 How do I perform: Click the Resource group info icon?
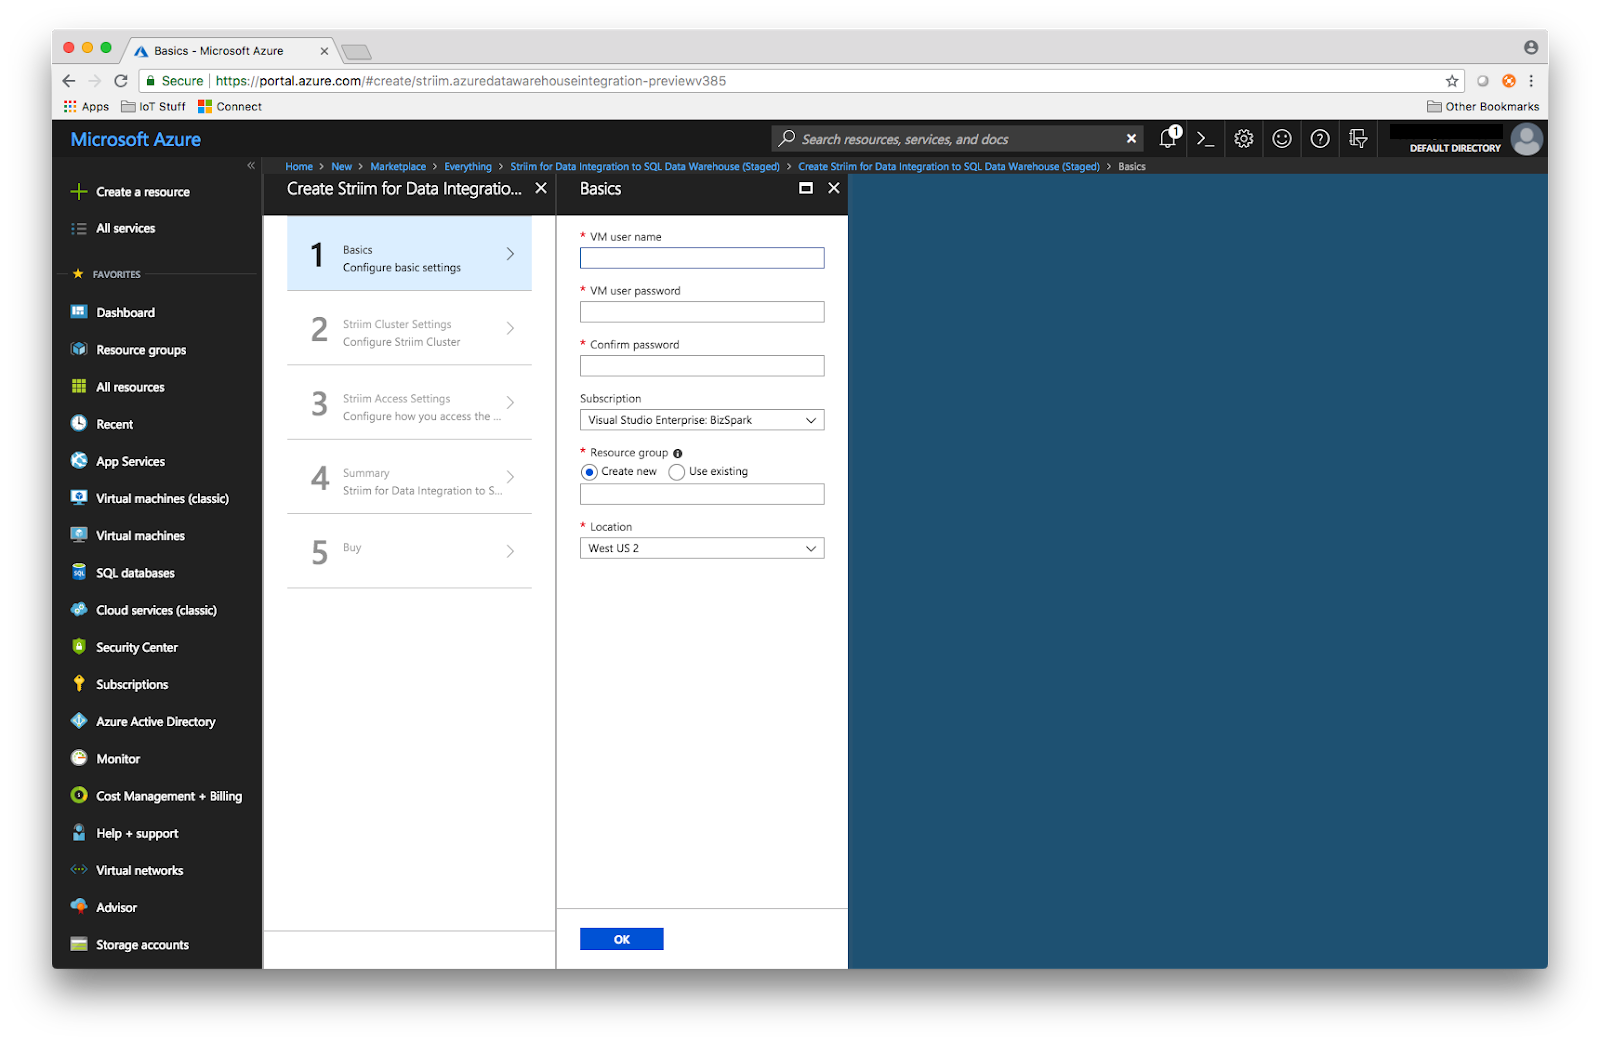pyautogui.click(x=677, y=453)
